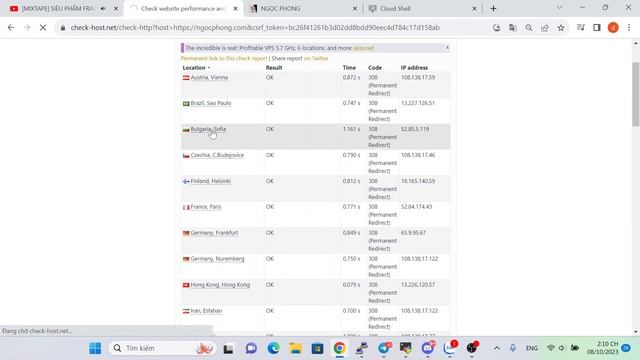Share report on Twitter link
The height and width of the screenshot is (360, 640).
coord(316,58)
